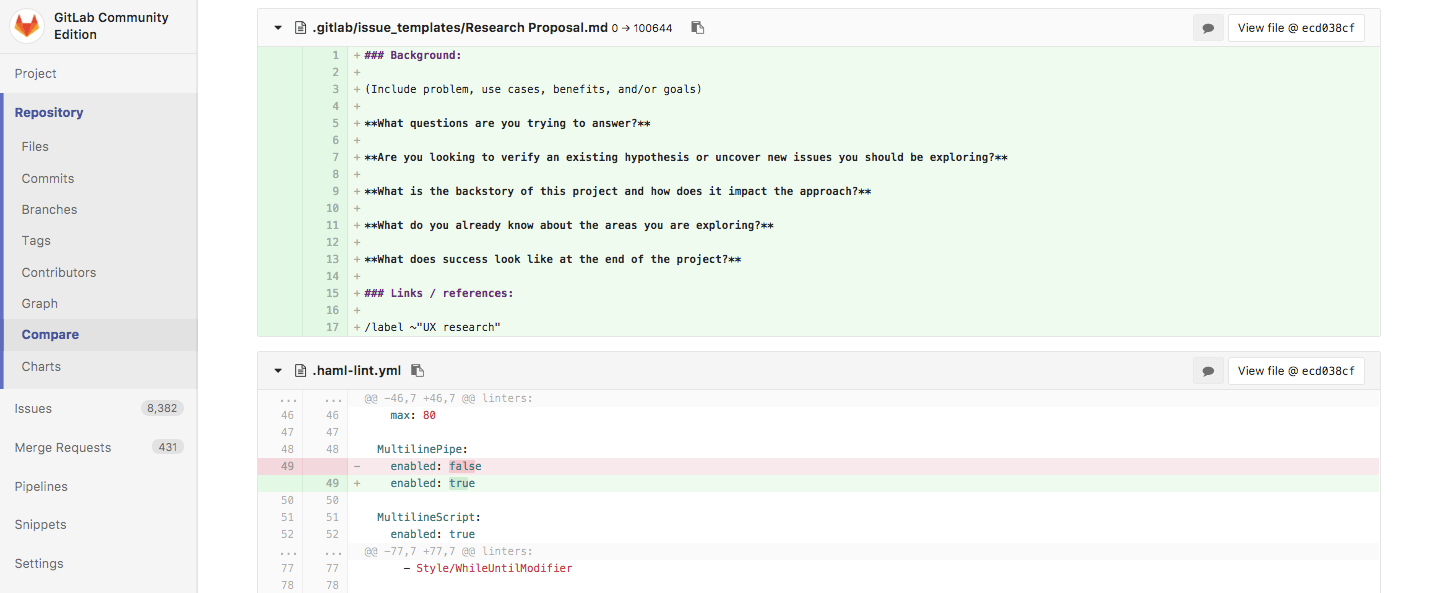The width and height of the screenshot is (1440, 593).
Task: Toggle comments on .haml-lint.yml diff
Action: (1208, 371)
